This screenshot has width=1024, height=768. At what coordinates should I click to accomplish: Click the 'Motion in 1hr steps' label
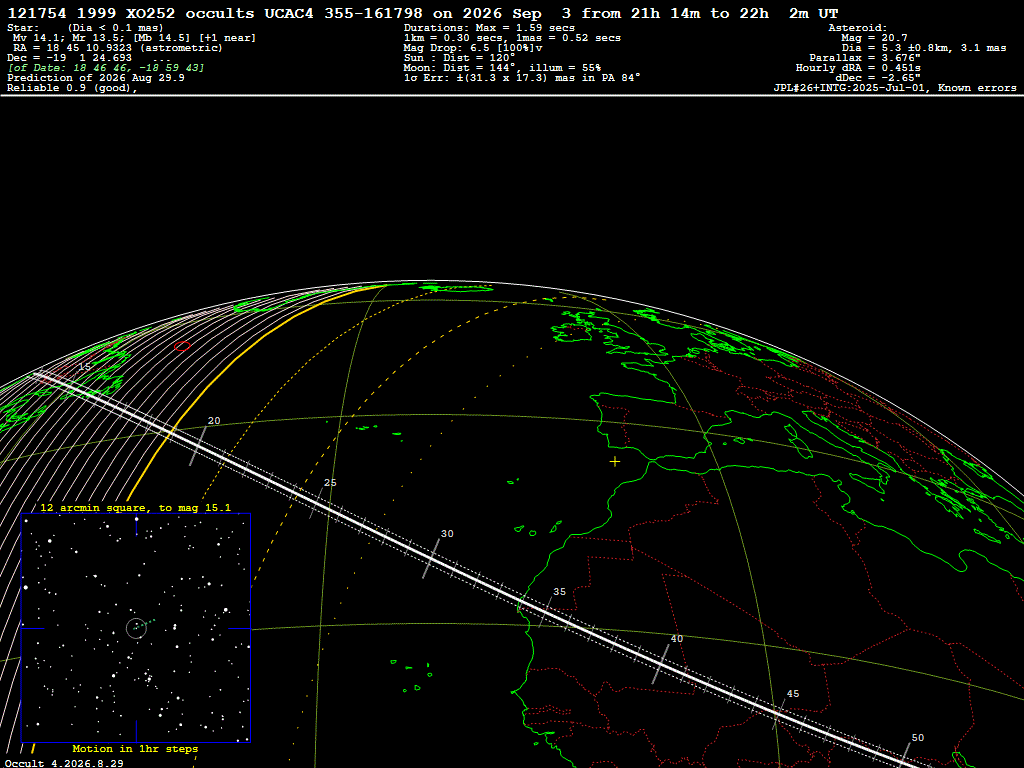tap(135, 748)
